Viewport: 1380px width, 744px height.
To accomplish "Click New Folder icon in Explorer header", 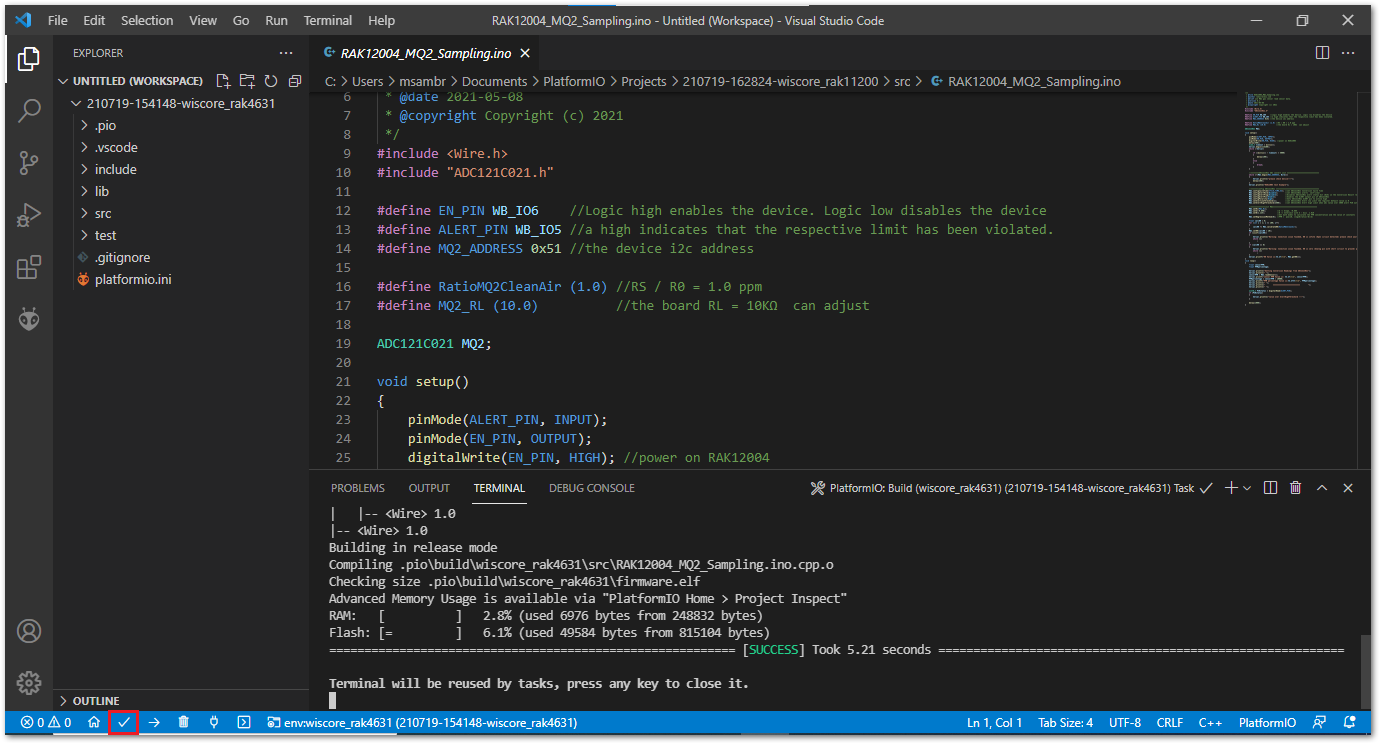I will pyautogui.click(x=247, y=81).
